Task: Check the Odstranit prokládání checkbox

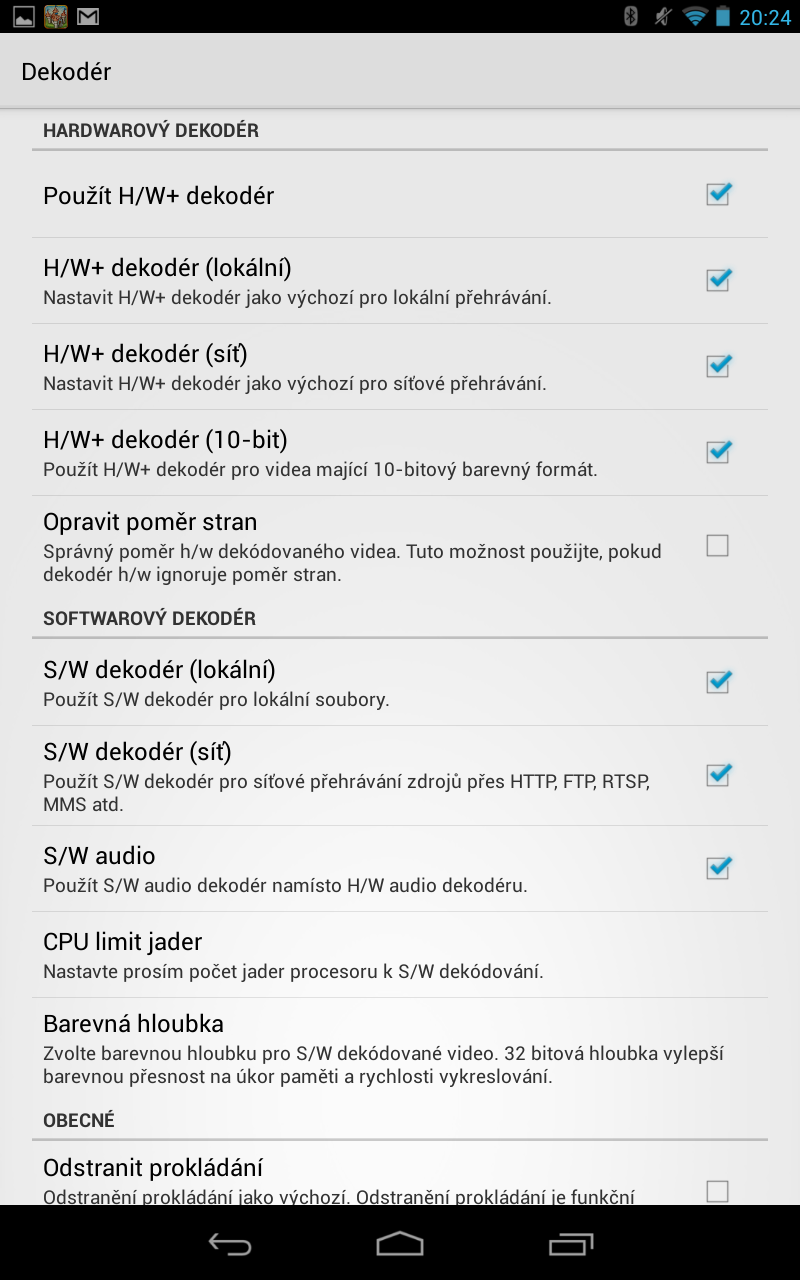Action: 717,1190
